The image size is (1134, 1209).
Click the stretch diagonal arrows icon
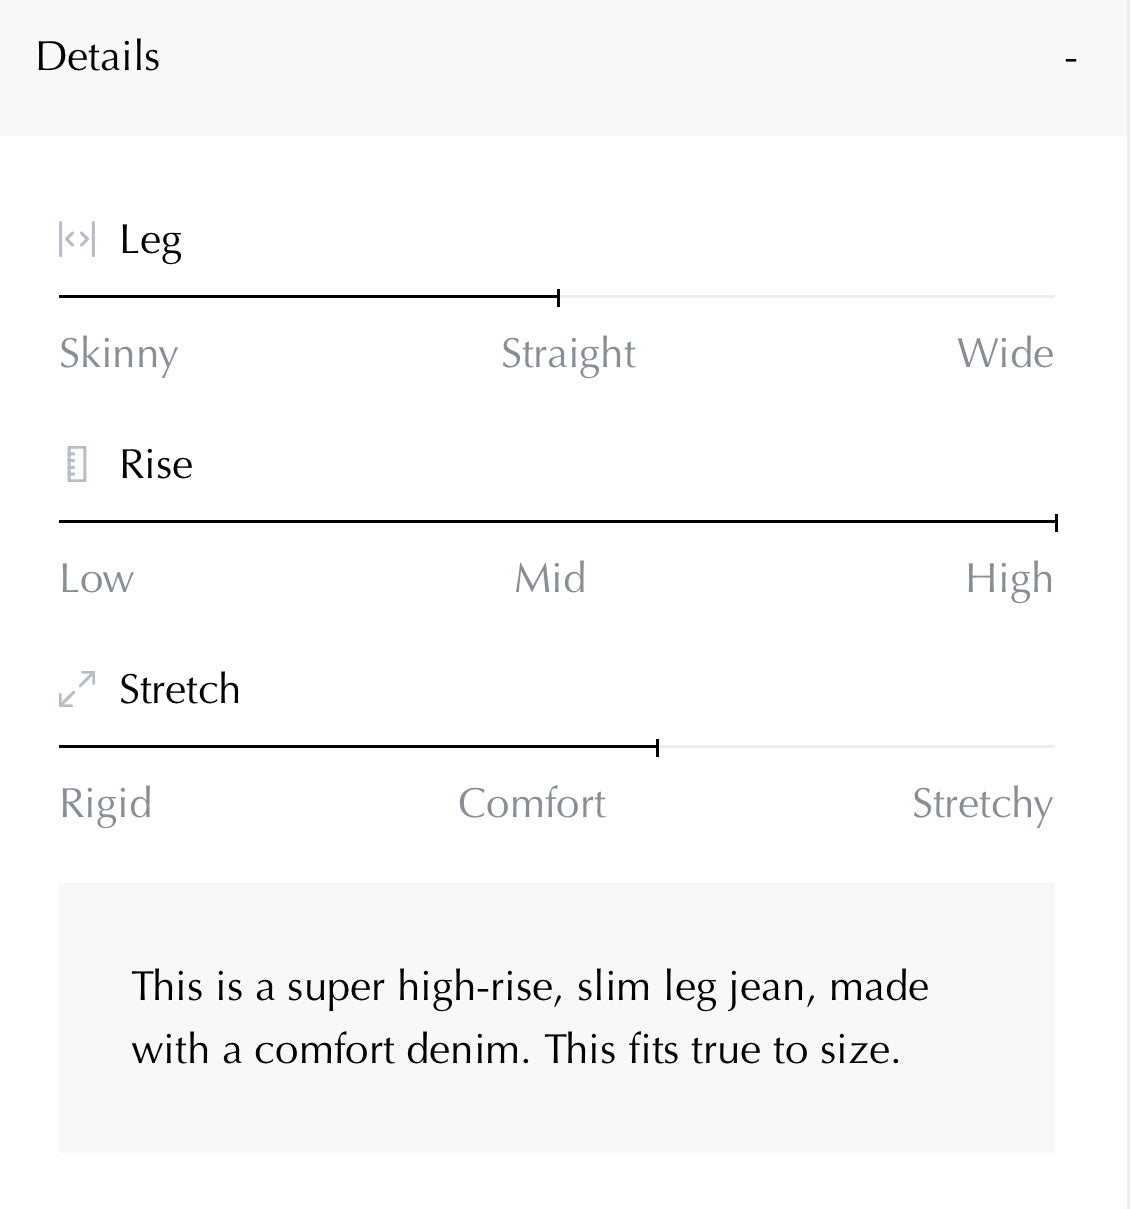[x=77, y=689]
